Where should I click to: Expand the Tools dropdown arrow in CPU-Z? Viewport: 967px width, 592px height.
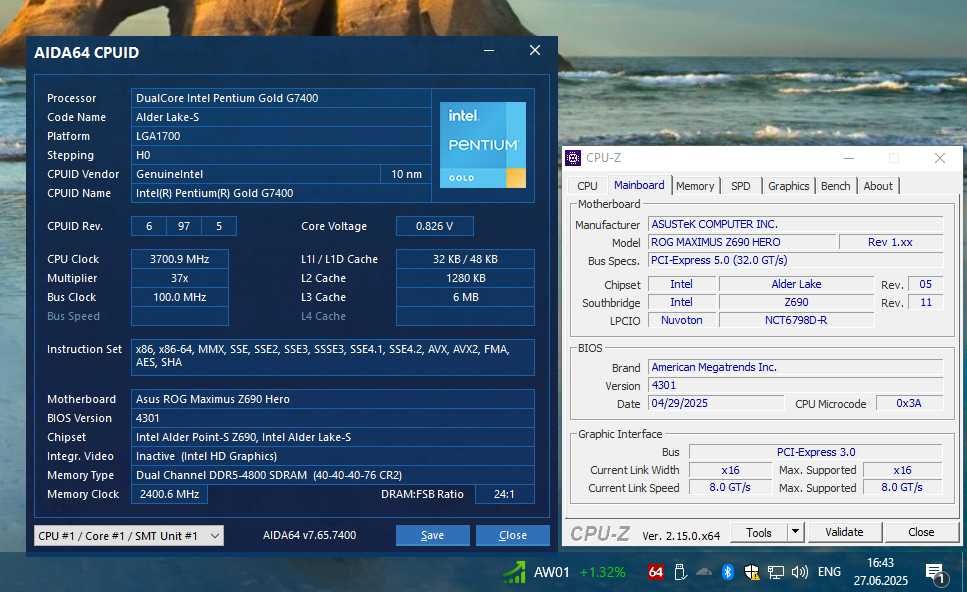[x=796, y=532]
